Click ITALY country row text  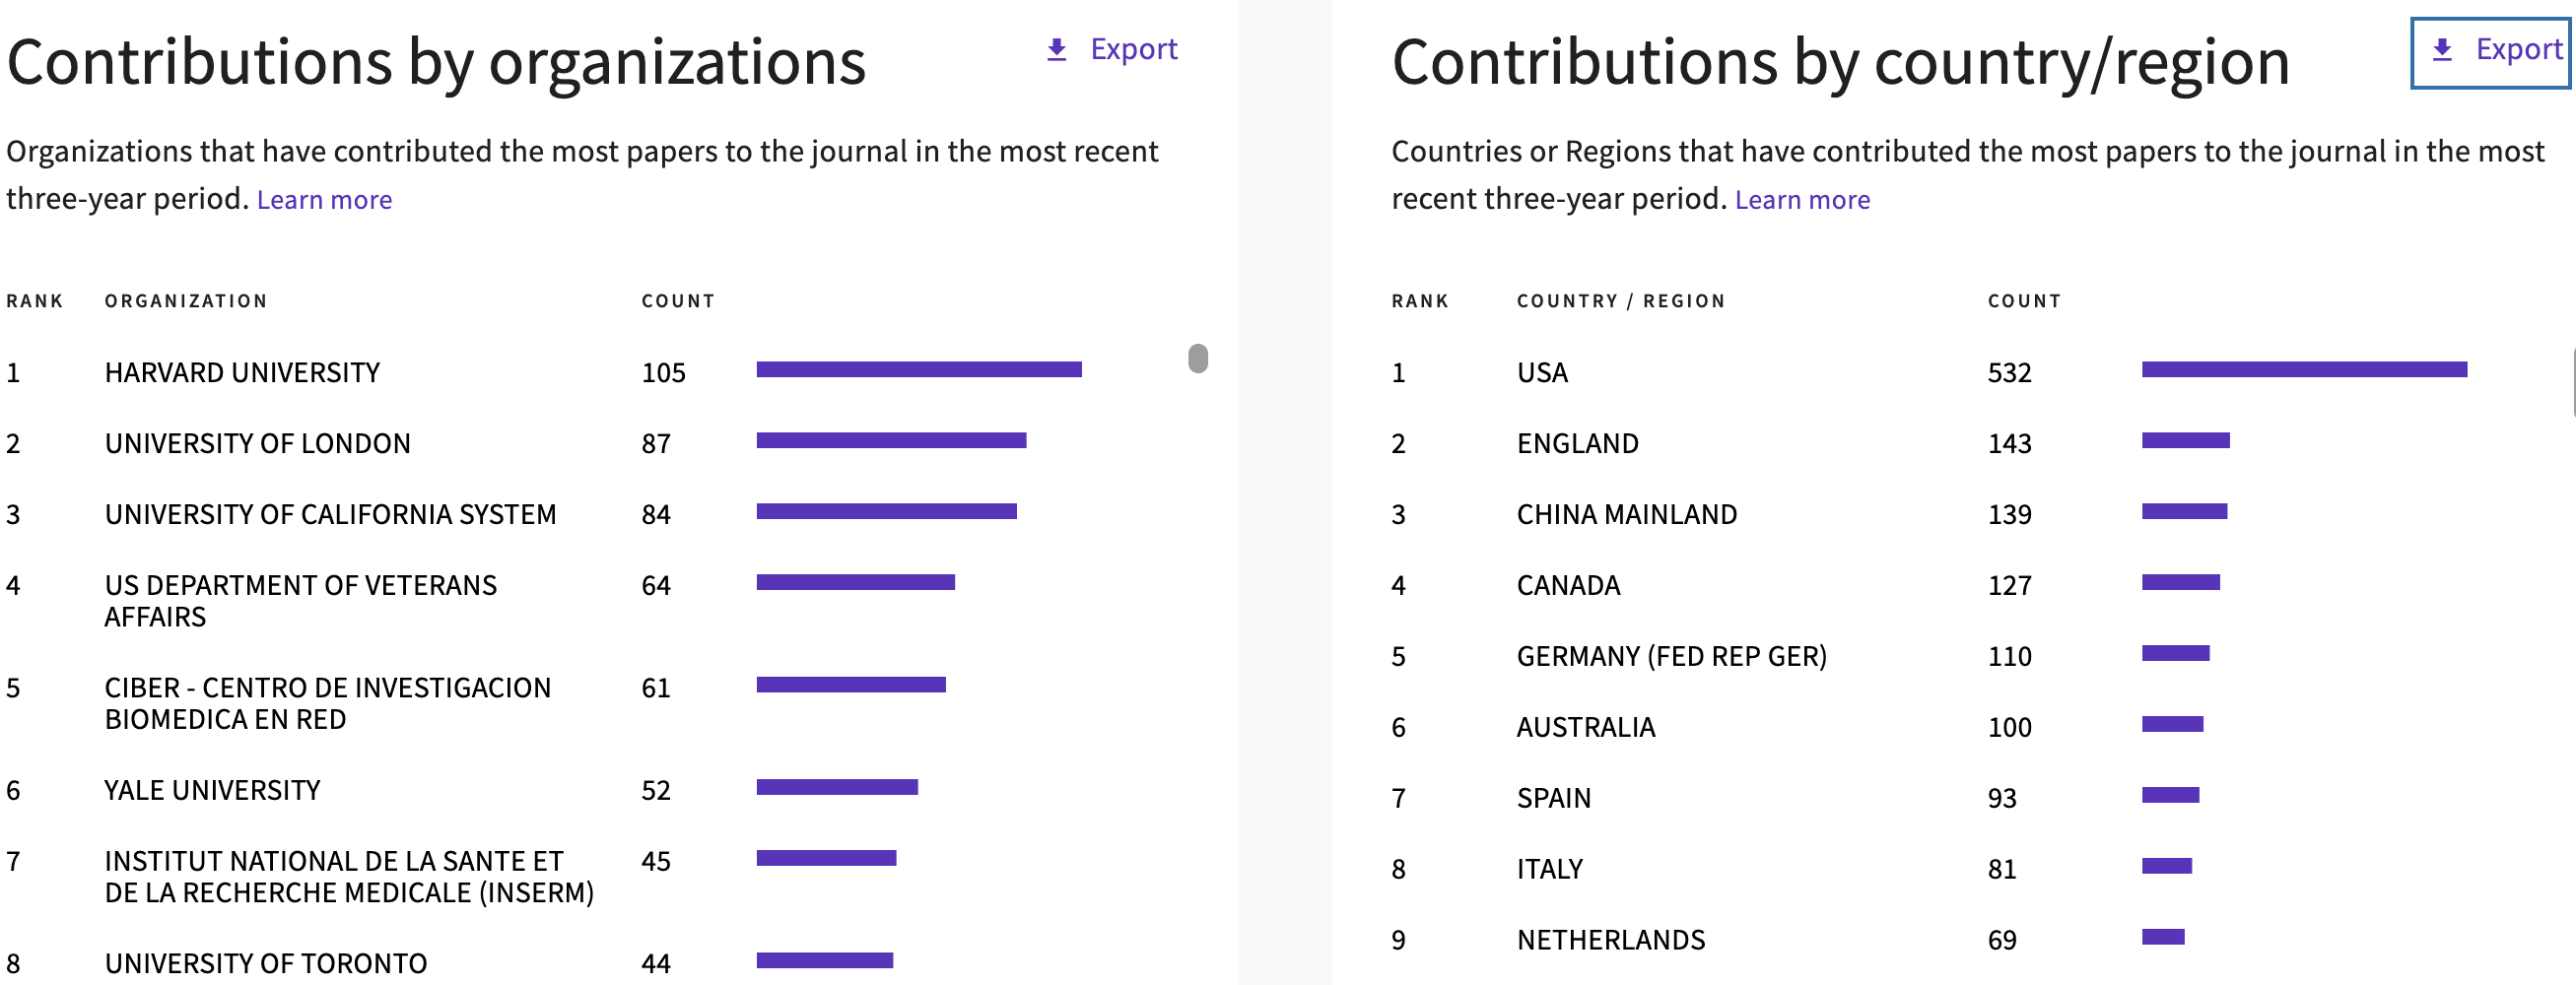(1549, 870)
